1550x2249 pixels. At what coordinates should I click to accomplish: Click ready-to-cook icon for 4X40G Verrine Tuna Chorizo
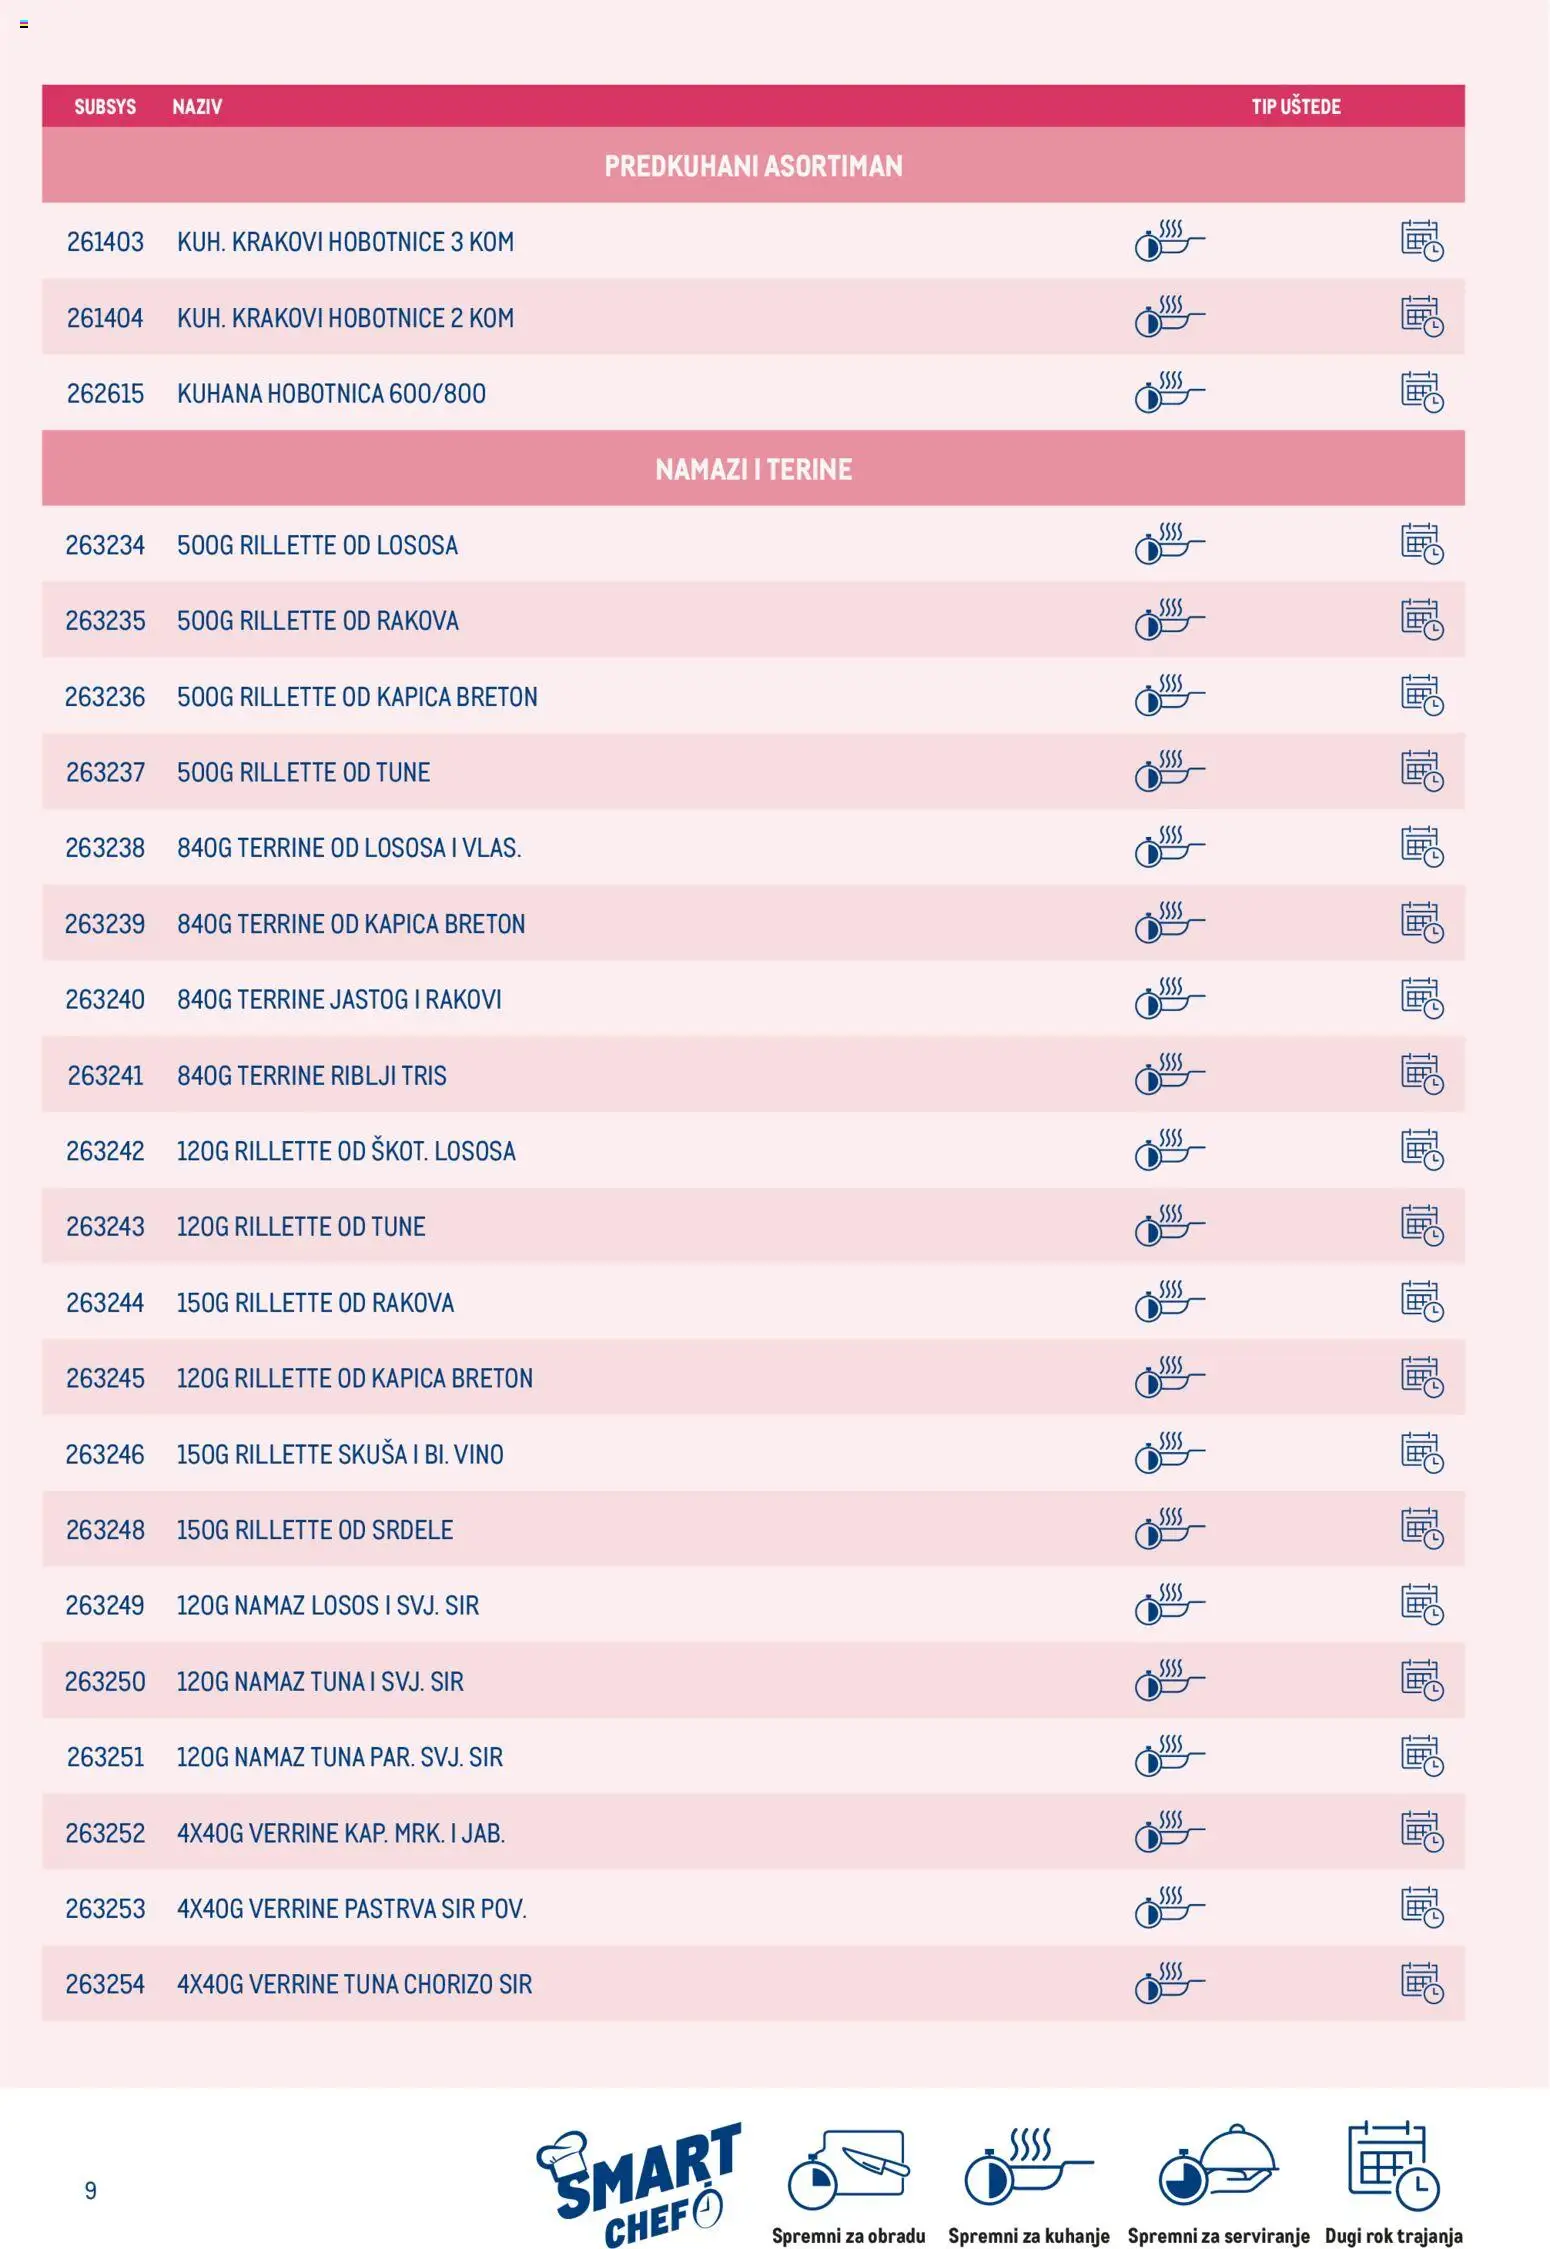1169,1982
